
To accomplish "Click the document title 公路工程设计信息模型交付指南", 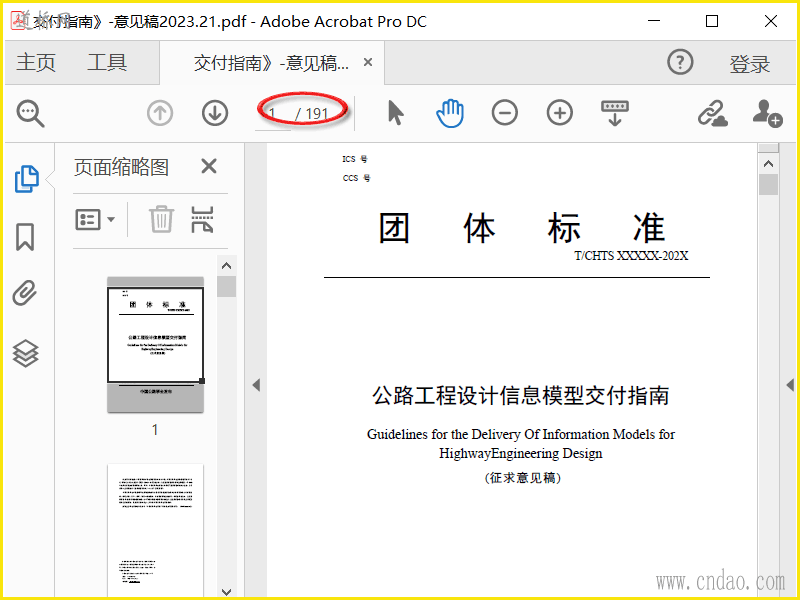I will point(520,395).
